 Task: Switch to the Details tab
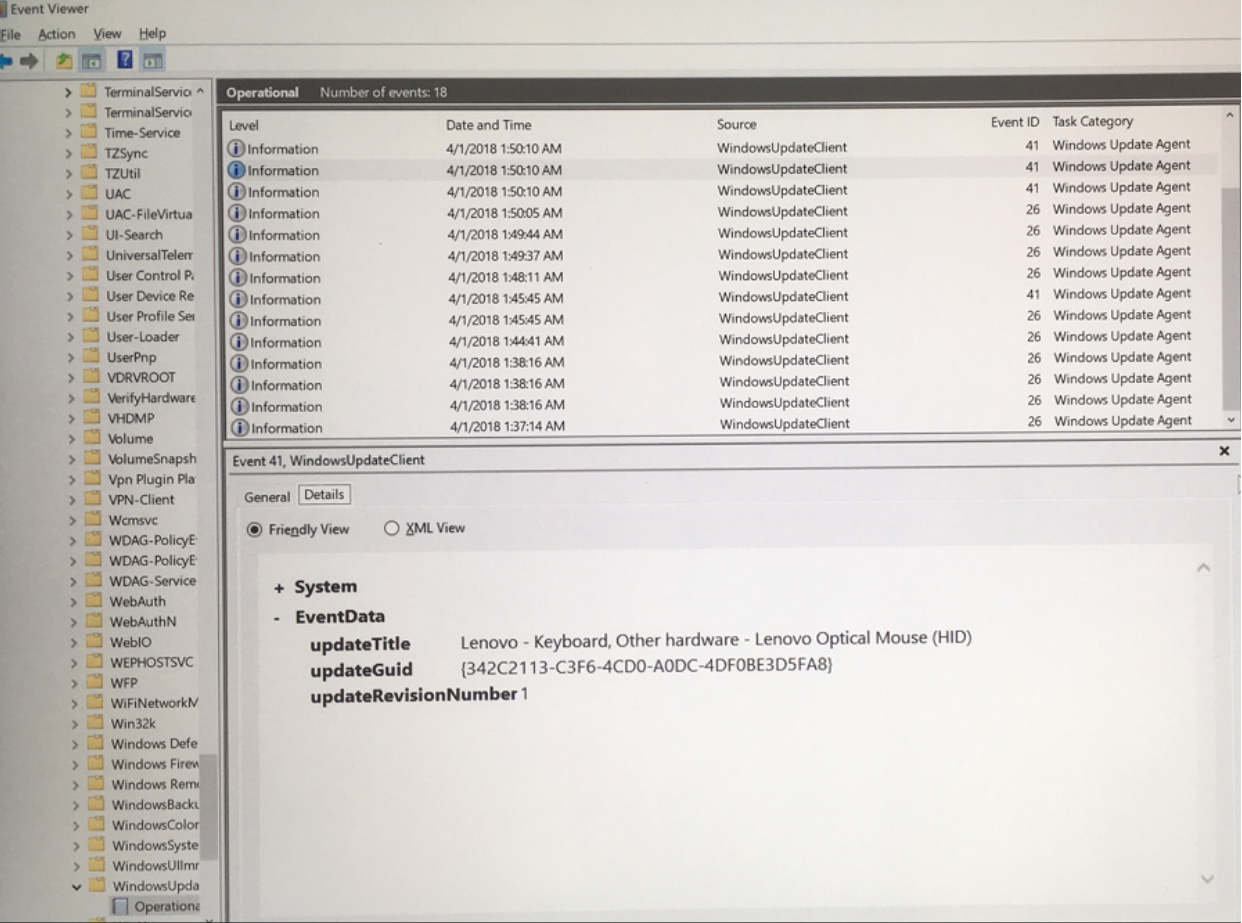tap(324, 495)
